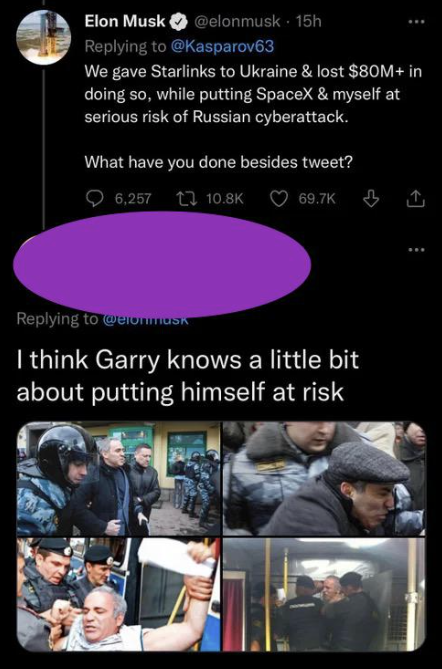
Task: Open the 15h timestamp of the tweet
Action: pyautogui.click(x=308, y=21)
